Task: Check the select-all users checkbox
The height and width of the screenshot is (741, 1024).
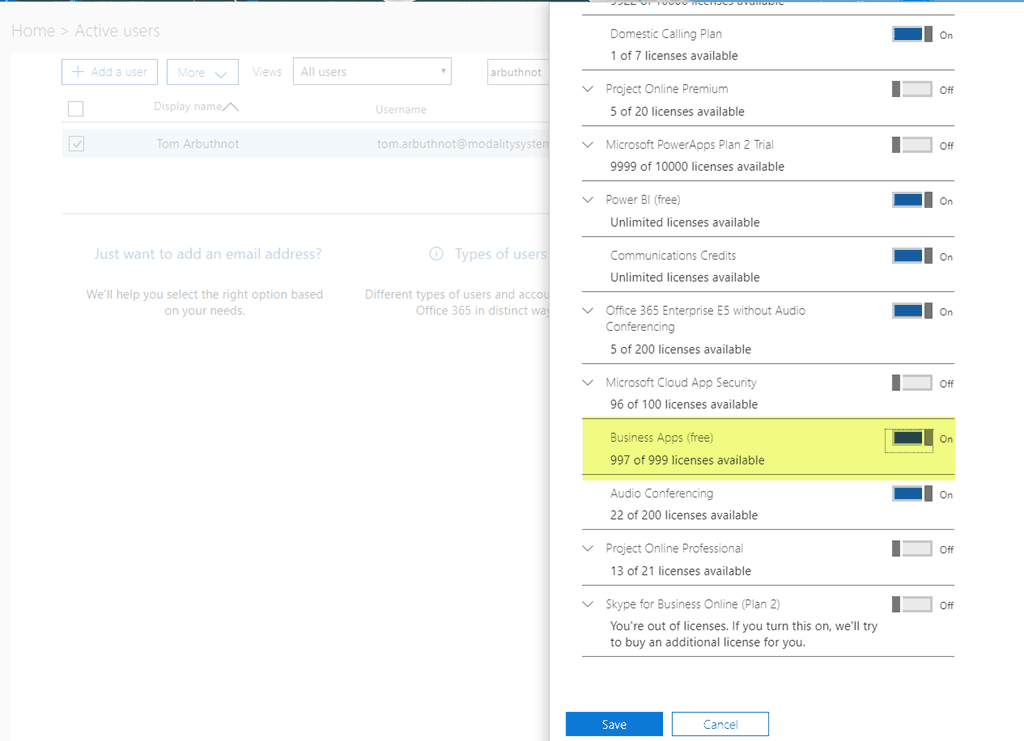Action: (76, 108)
